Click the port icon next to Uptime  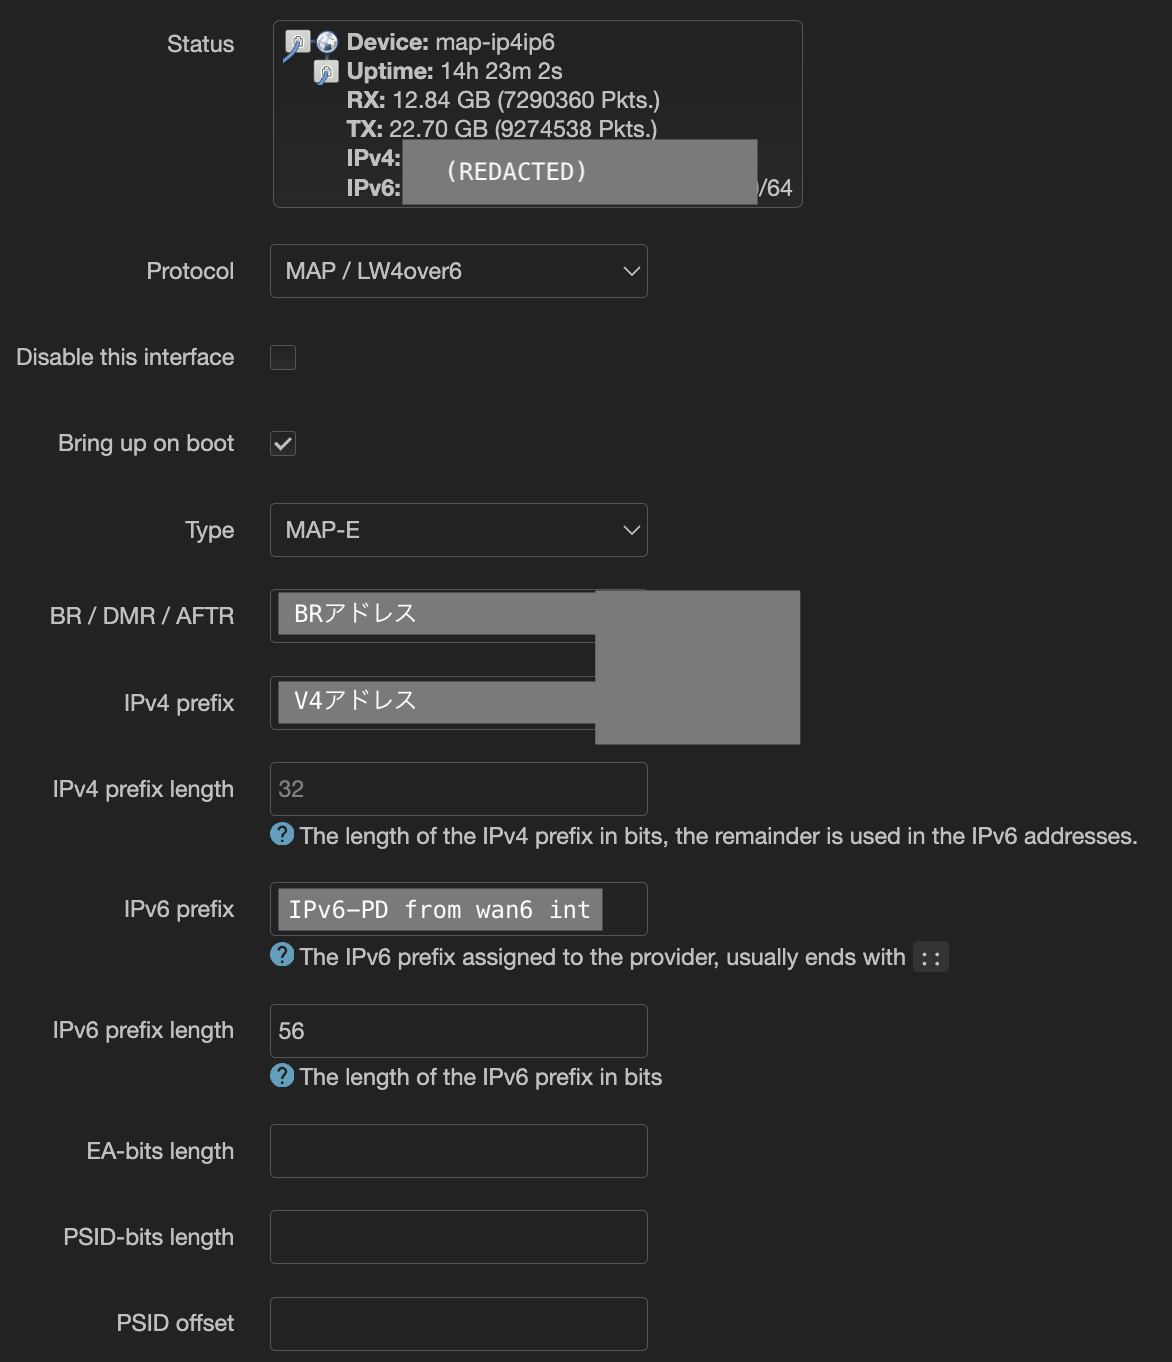point(325,72)
